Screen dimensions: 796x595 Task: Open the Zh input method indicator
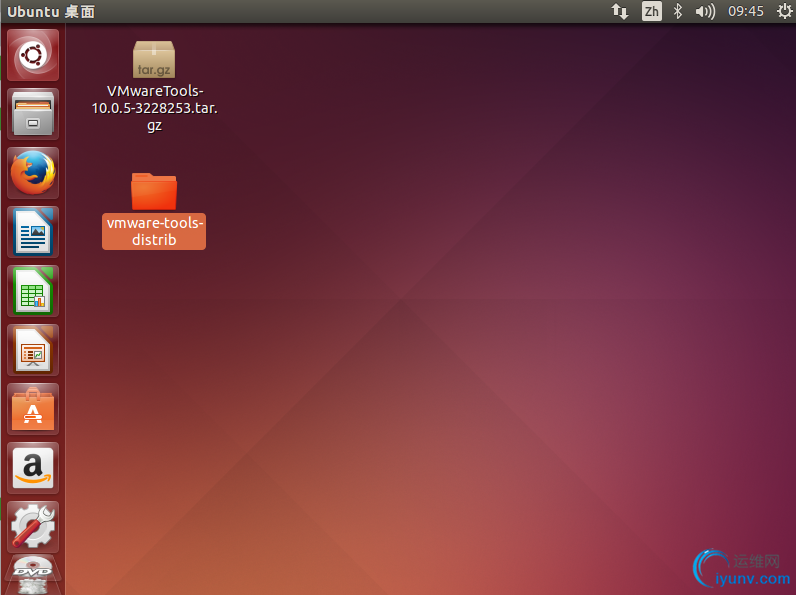tap(652, 11)
